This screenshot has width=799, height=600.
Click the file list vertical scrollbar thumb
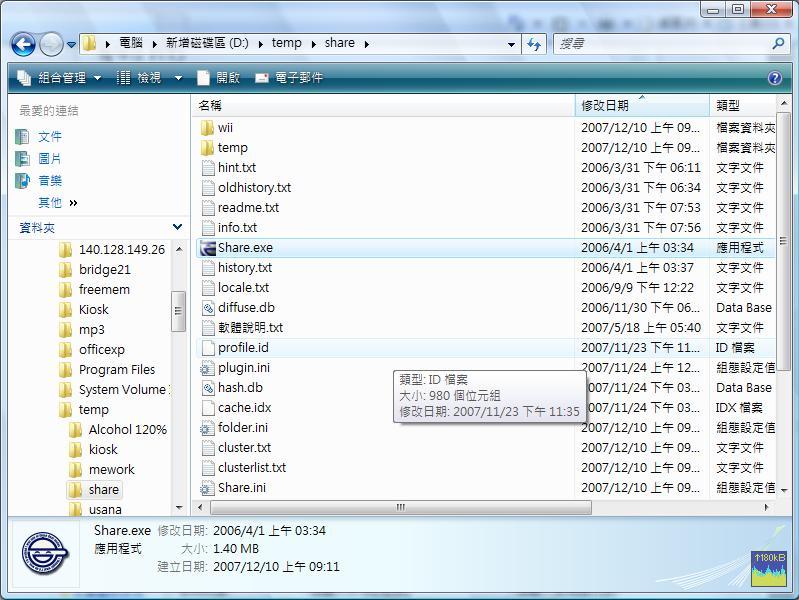coord(784,242)
